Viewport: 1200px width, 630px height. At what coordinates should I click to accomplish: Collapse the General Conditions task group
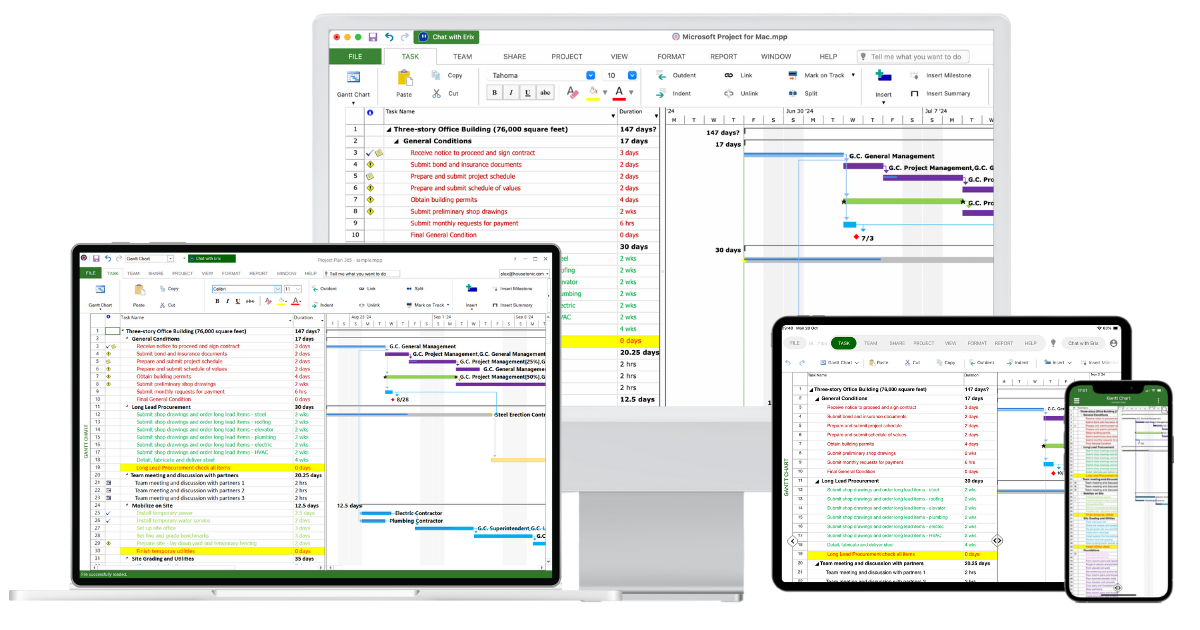(397, 140)
